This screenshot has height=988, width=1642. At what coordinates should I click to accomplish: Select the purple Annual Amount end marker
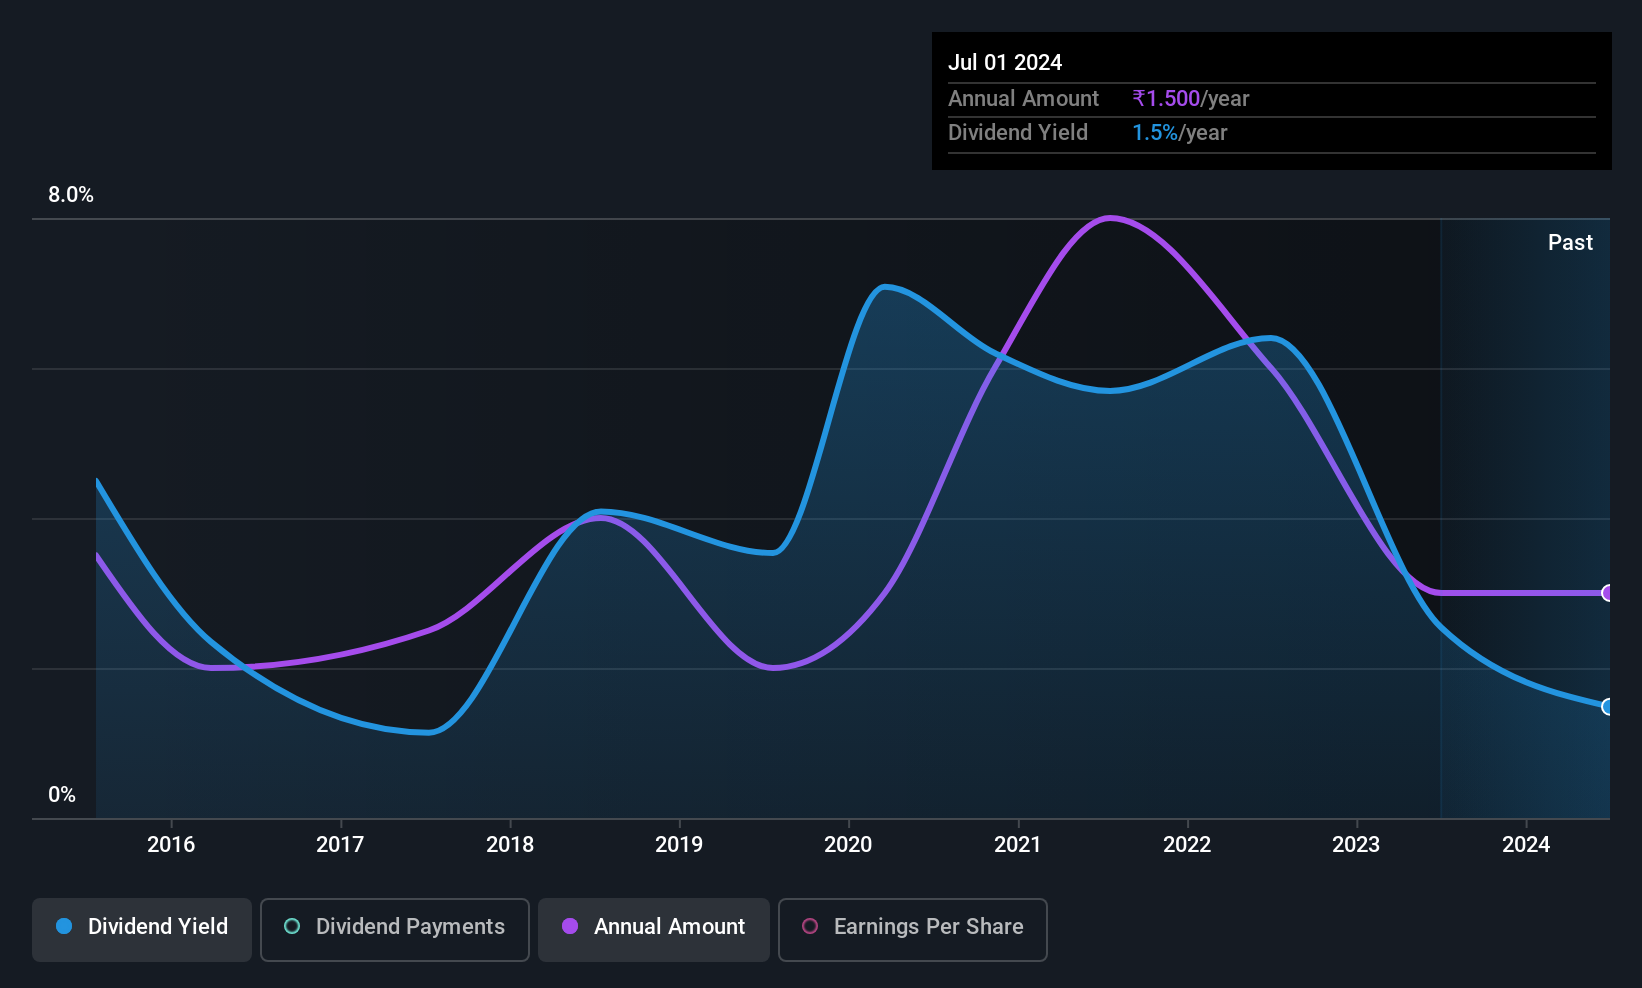pyautogui.click(x=1608, y=593)
